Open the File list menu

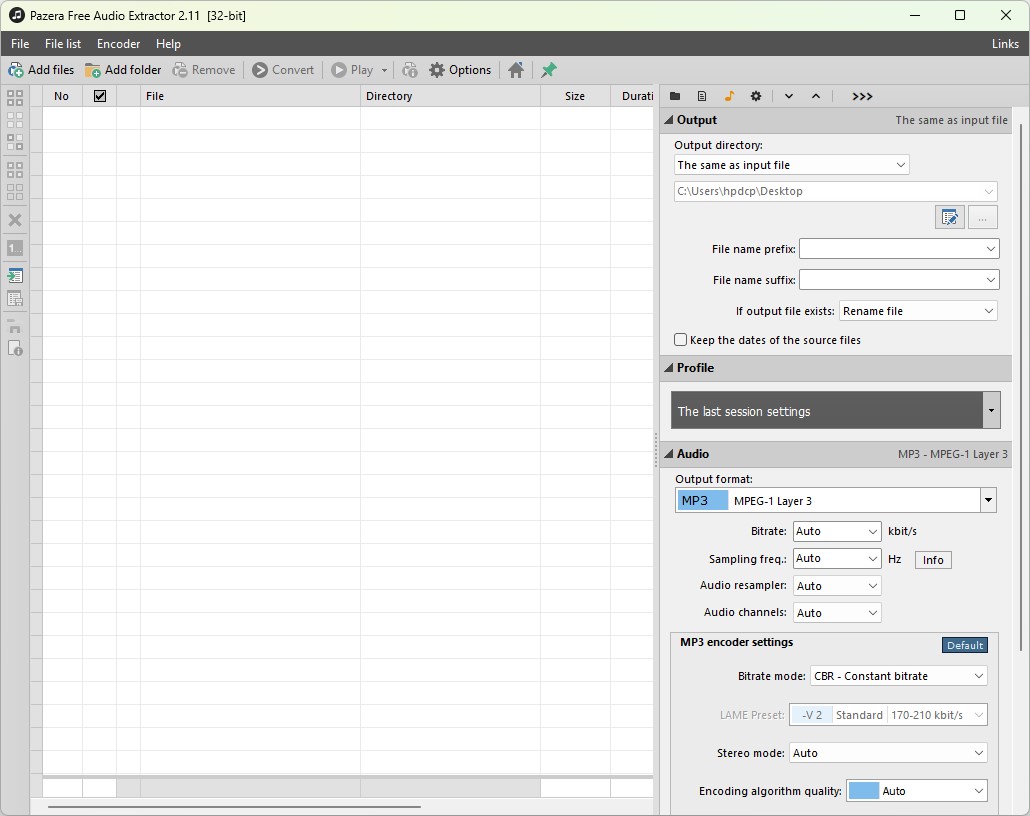(x=63, y=43)
